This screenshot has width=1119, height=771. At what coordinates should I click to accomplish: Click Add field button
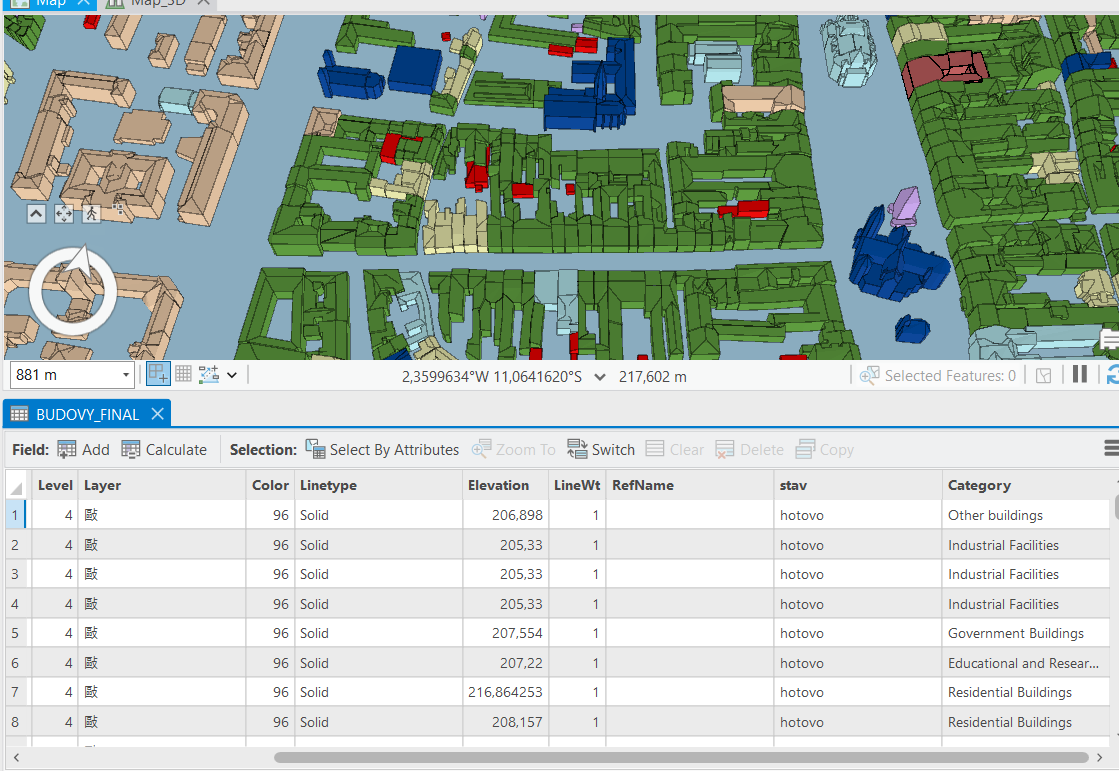(83, 450)
